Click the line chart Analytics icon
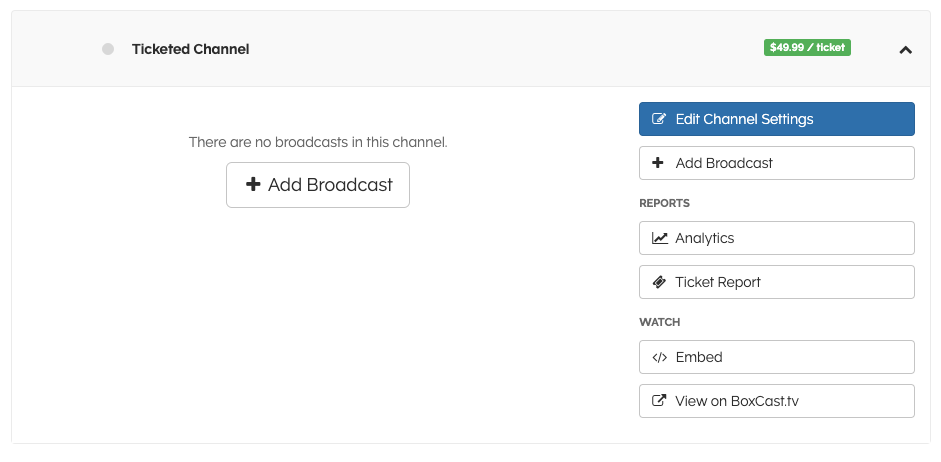The width and height of the screenshot is (941, 462). [659, 238]
